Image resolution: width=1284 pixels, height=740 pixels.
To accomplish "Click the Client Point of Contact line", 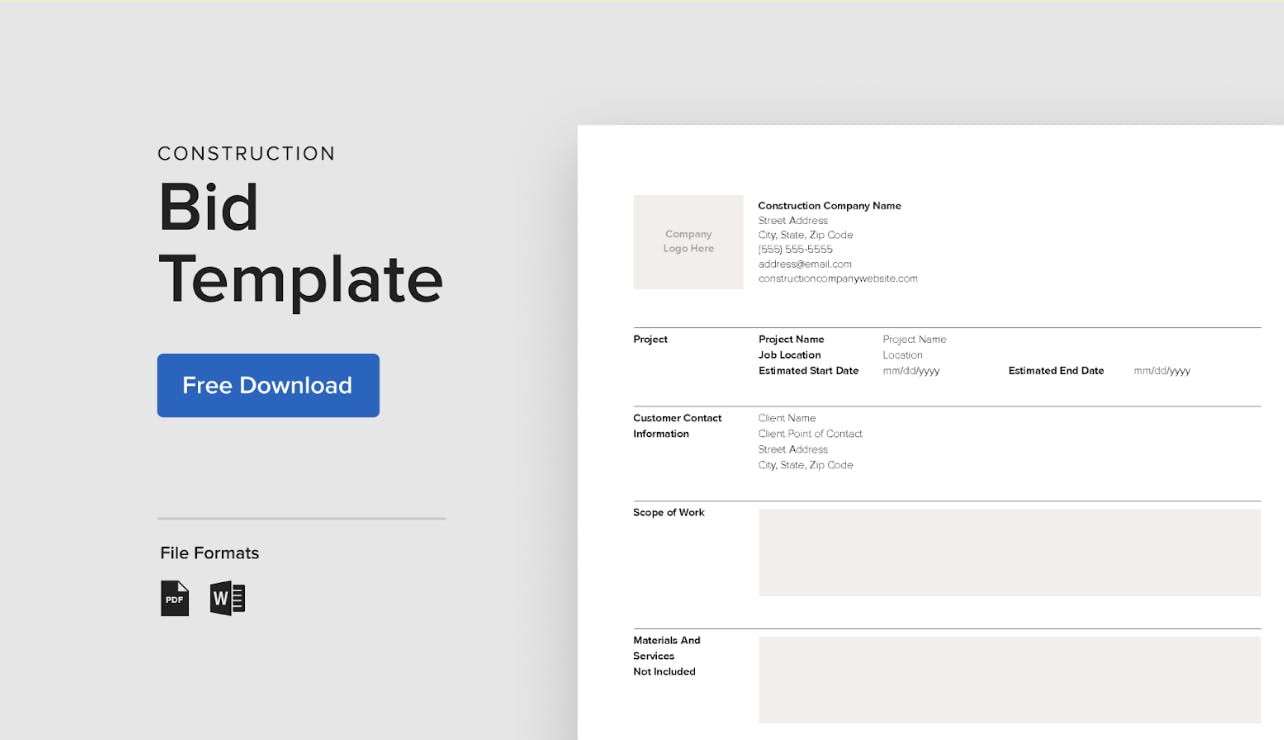I will tap(810, 433).
